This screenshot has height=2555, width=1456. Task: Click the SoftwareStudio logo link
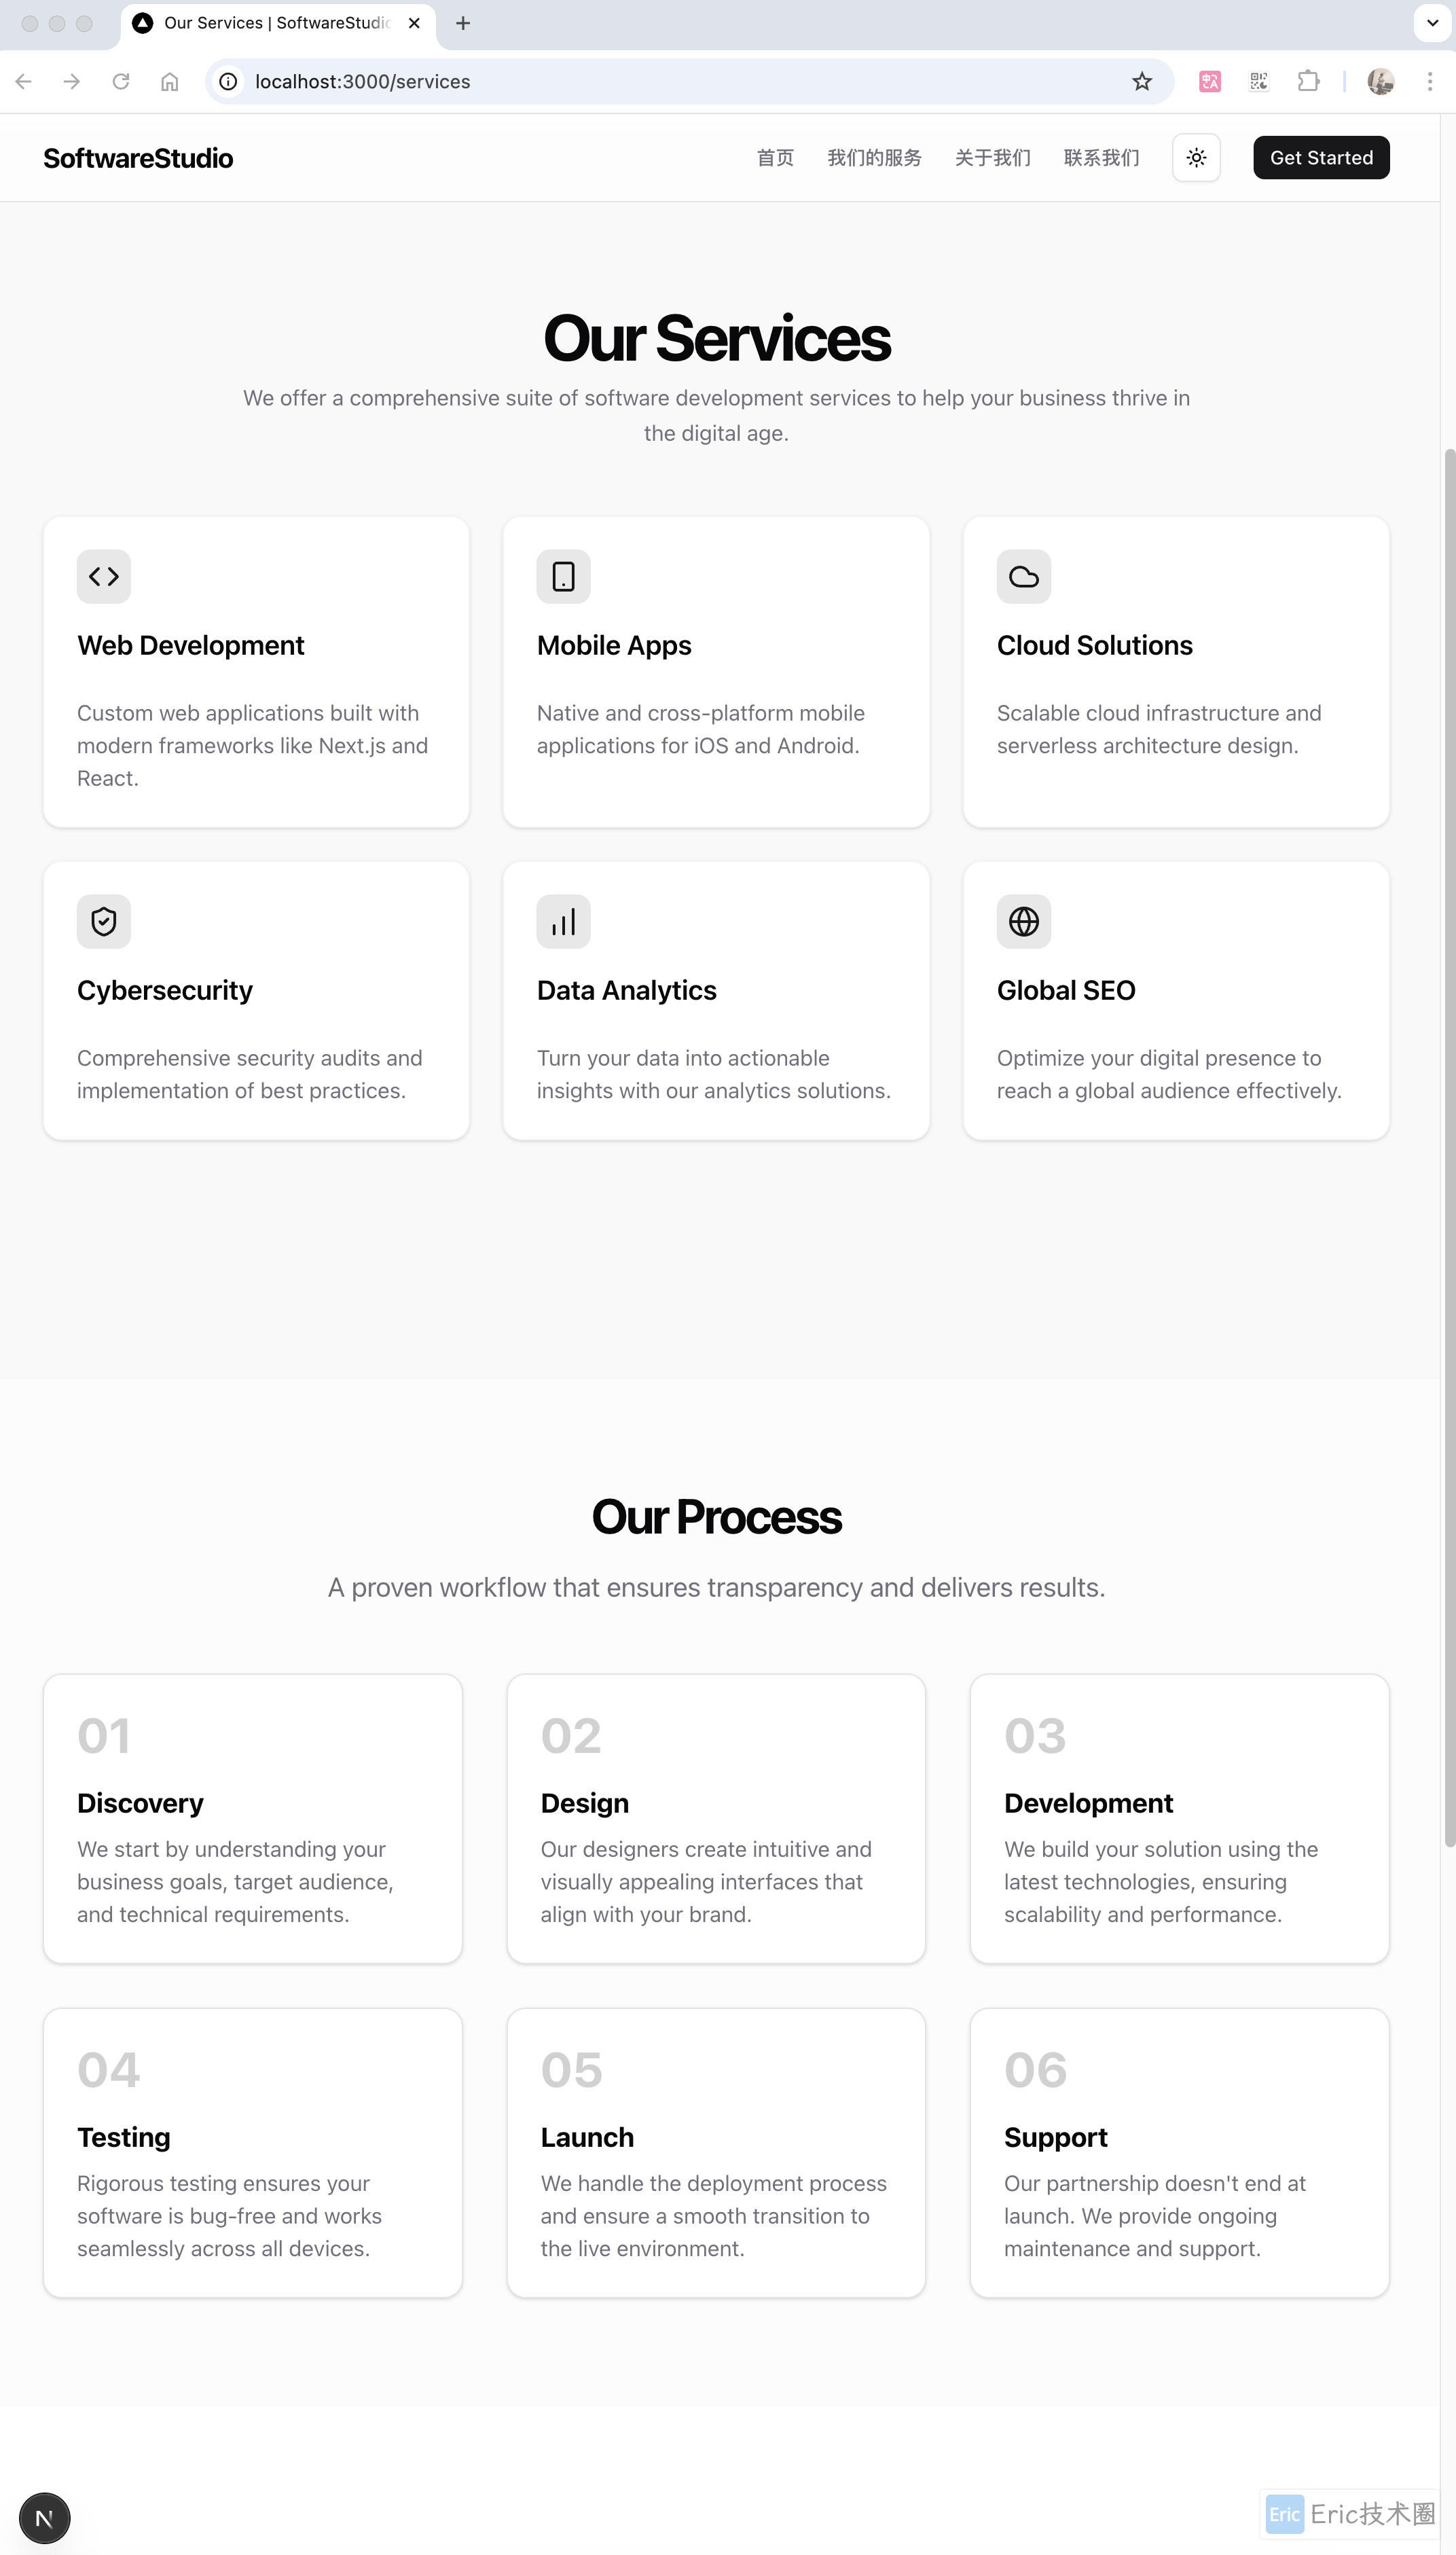click(138, 158)
